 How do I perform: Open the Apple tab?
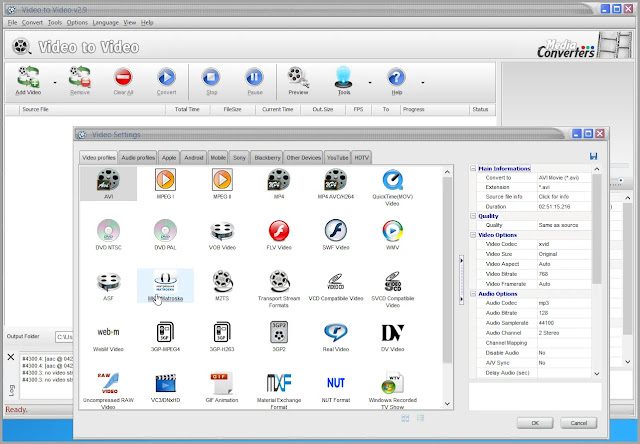pos(169,158)
